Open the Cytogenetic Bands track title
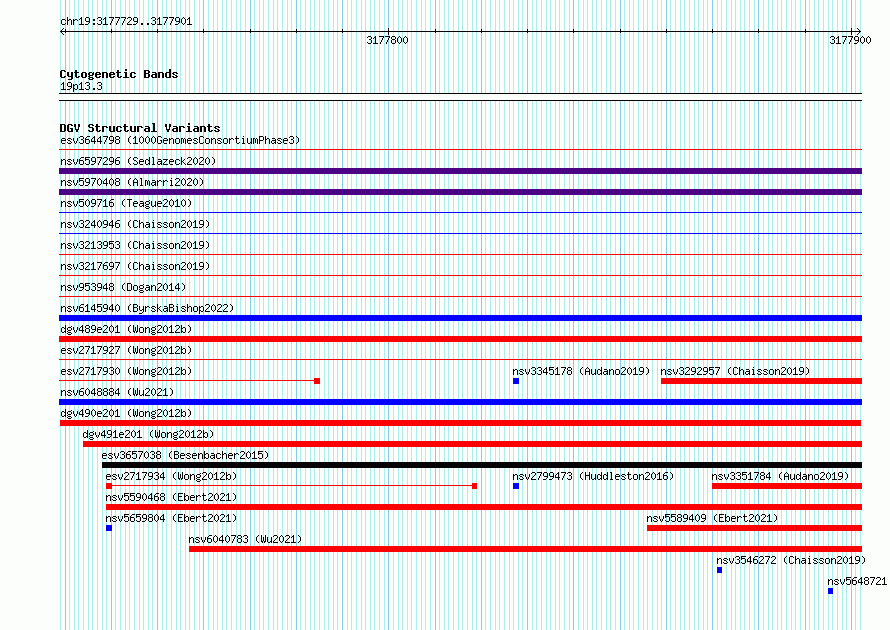 pyautogui.click(x=119, y=74)
